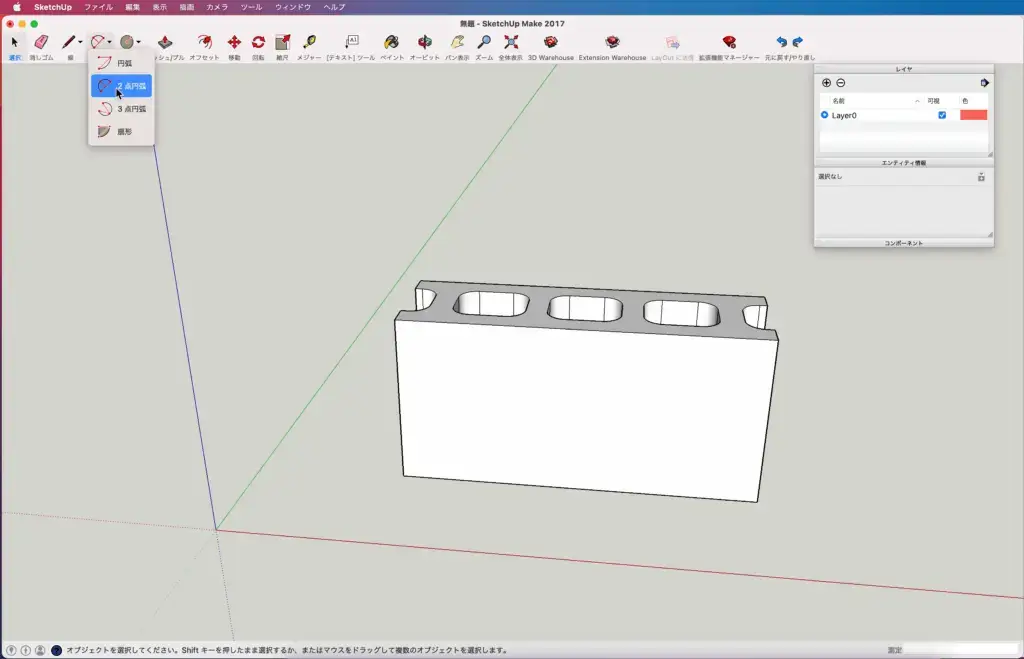Open the SketchUp application menu

click(53, 7)
